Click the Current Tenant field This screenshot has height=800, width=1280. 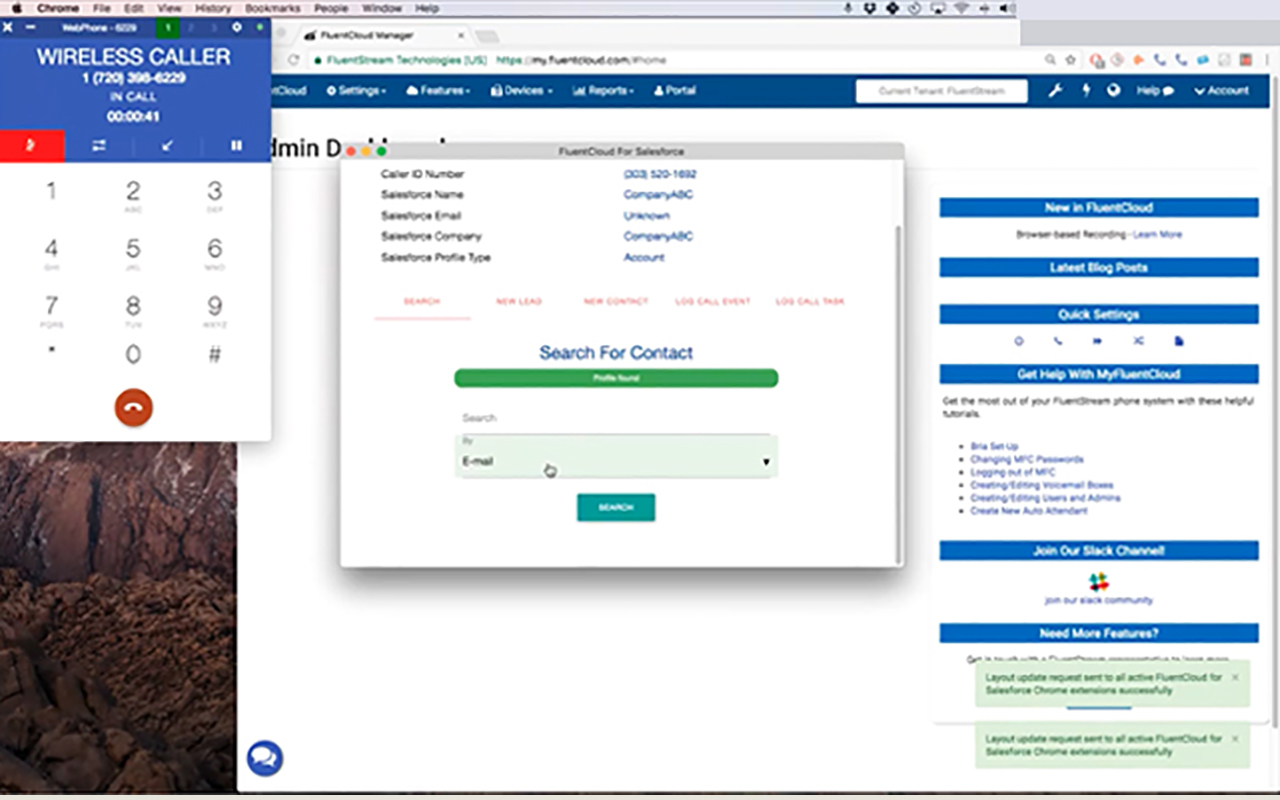point(942,91)
